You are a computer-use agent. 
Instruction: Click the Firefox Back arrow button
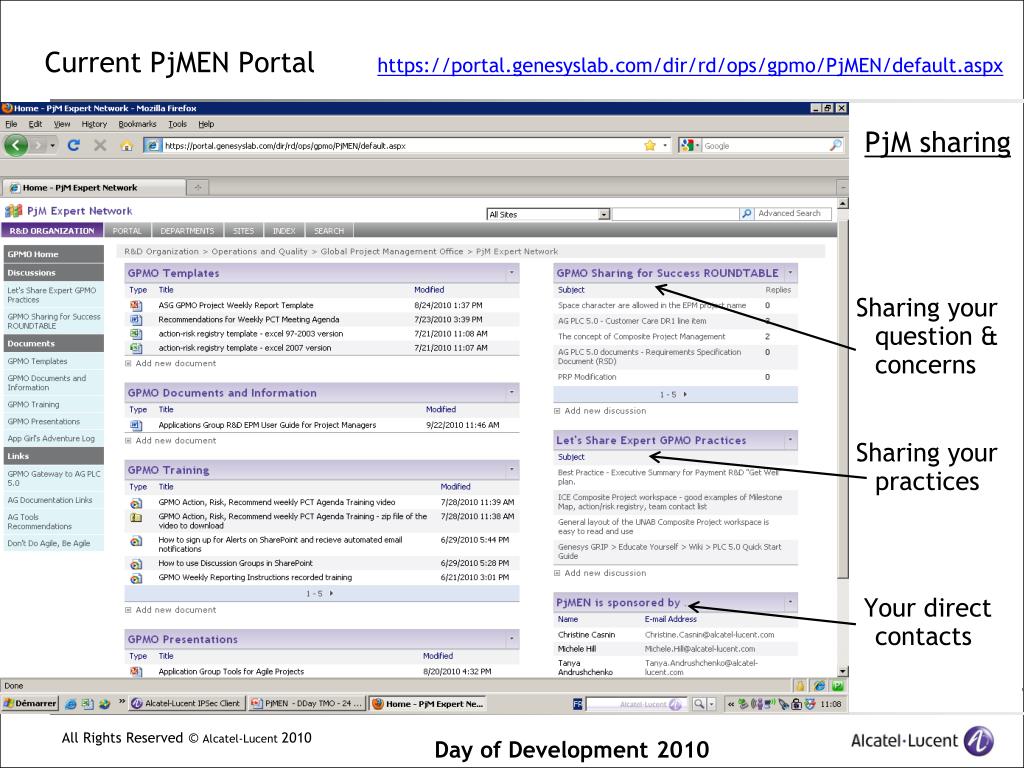(x=16, y=145)
